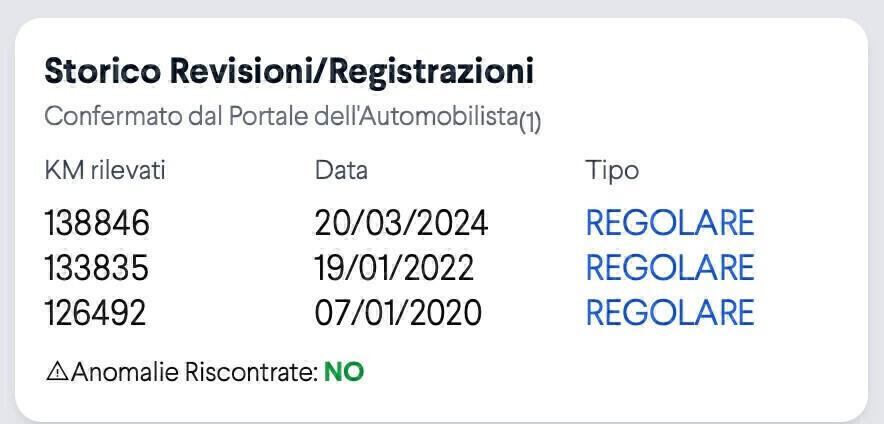The image size is (884, 424).
Task: Click the date 07/01/2020
Action: tap(398, 313)
